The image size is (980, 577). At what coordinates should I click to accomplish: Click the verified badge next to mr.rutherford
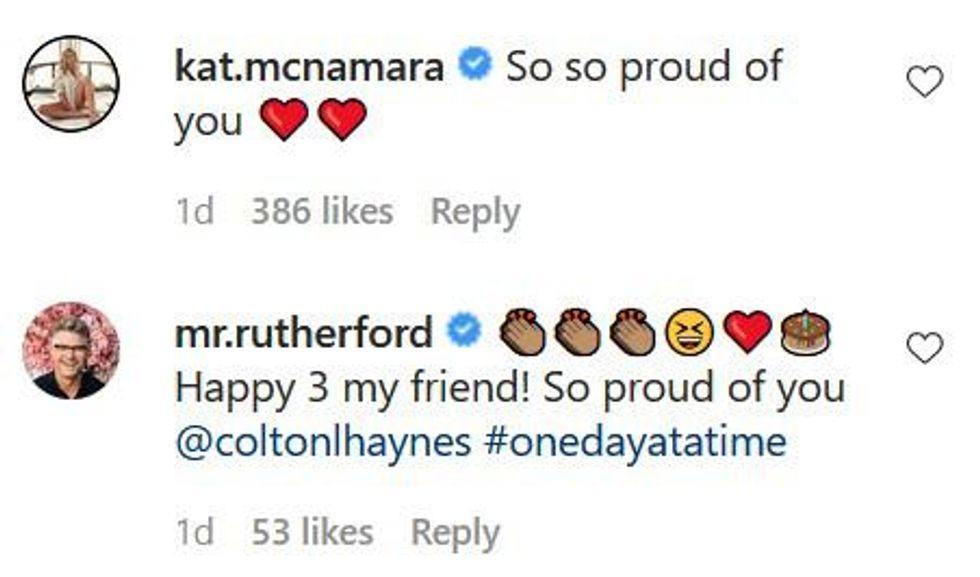(x=465, y=333)
